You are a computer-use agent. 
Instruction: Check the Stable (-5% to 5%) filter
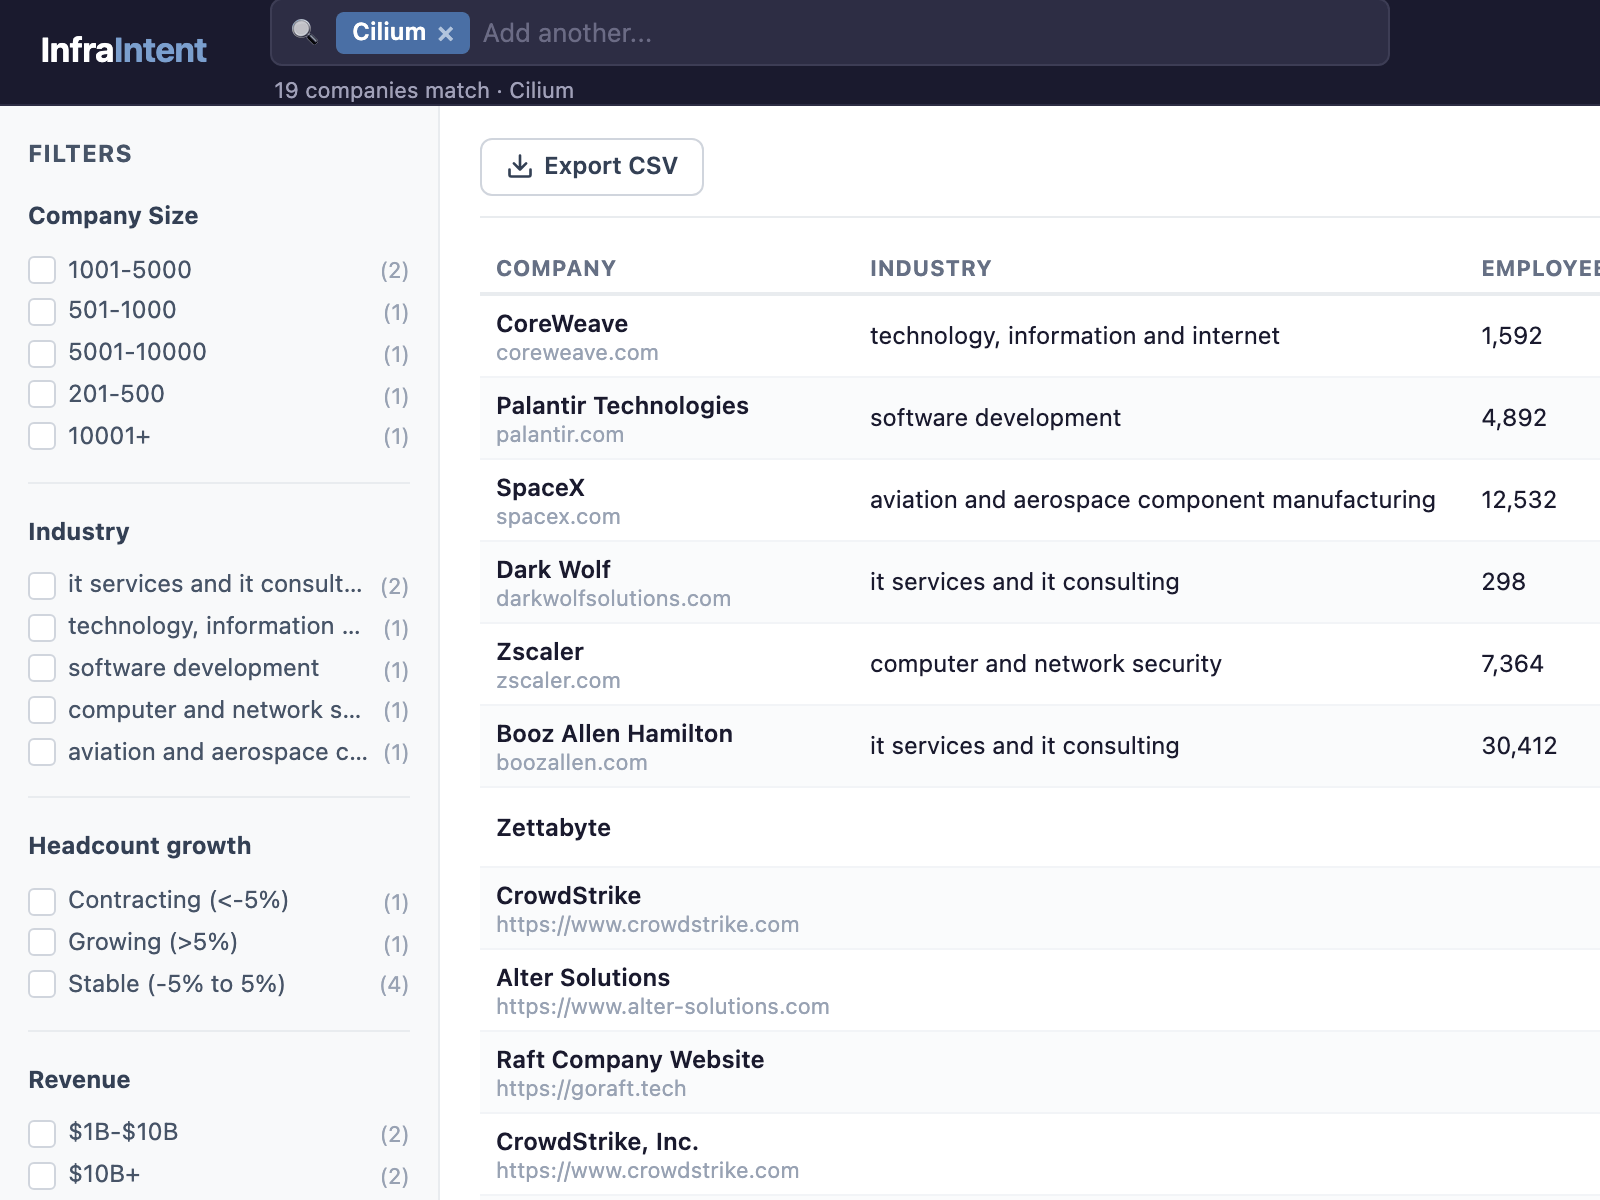[x=41, y=984]
